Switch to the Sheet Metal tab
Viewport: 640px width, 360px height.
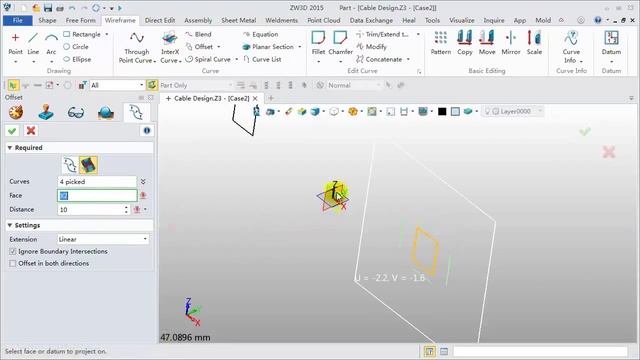pyautogui.click(x=238, y=20)
